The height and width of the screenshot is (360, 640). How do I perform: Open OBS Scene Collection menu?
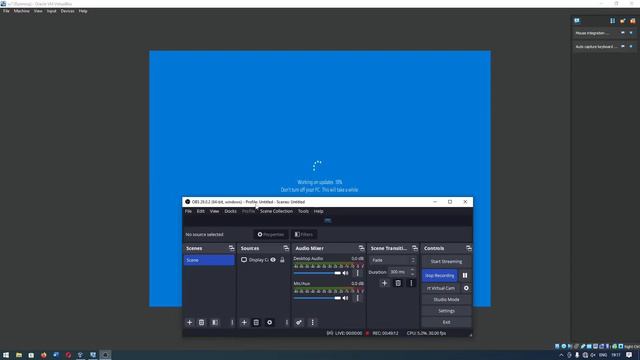click(276, 211)
